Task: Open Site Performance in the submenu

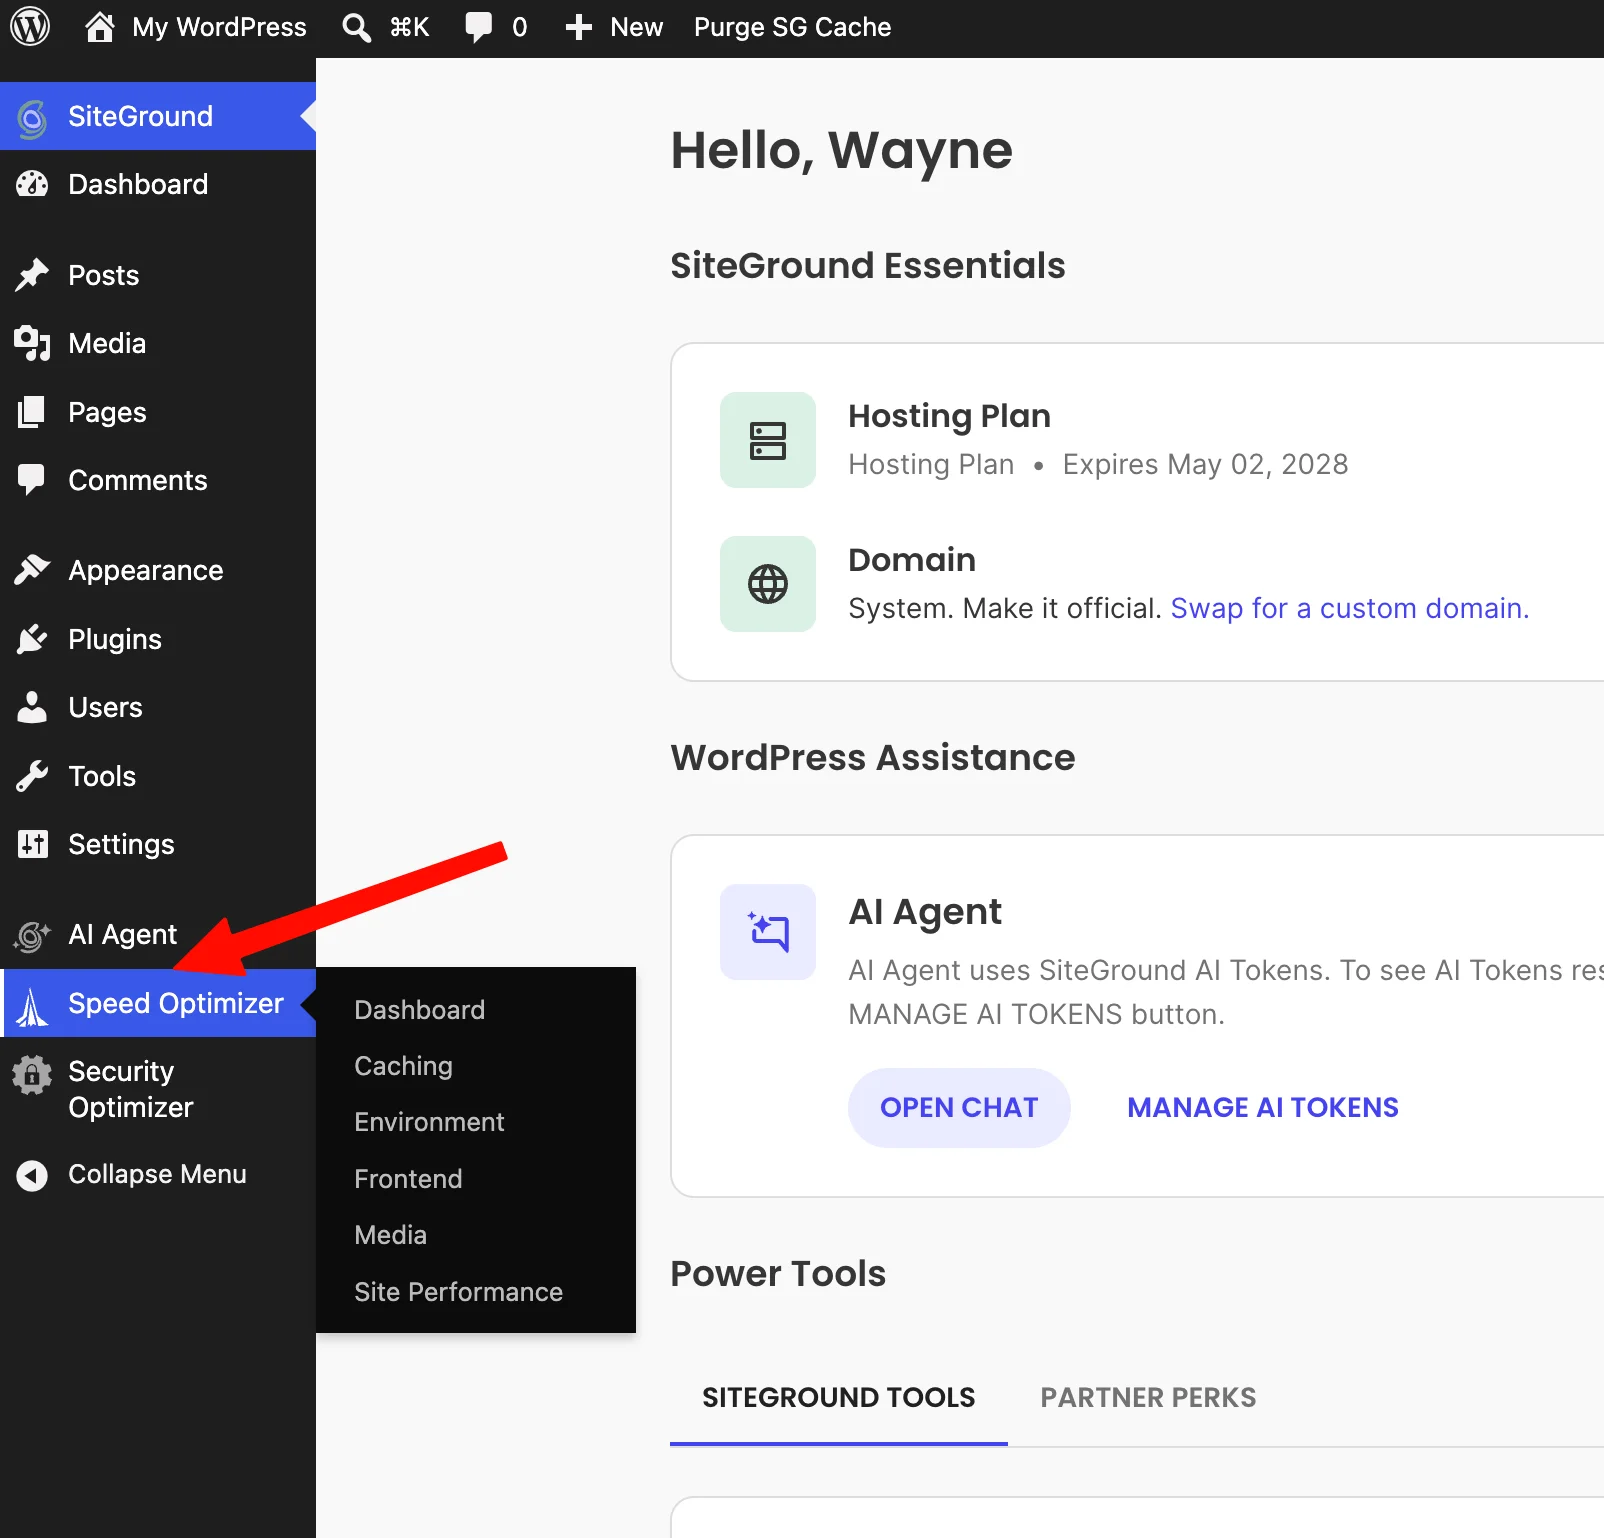Action: tap(458, 1292)
